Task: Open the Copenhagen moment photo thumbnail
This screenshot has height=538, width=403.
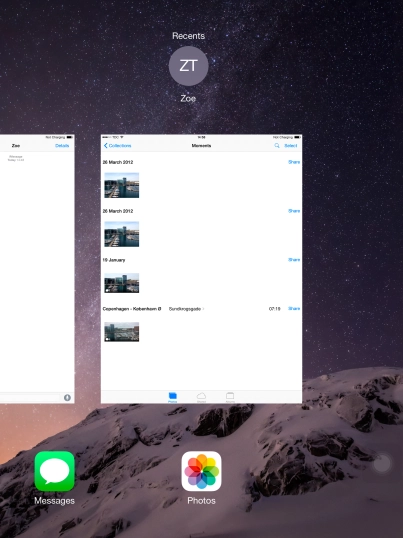Action: 122,332
